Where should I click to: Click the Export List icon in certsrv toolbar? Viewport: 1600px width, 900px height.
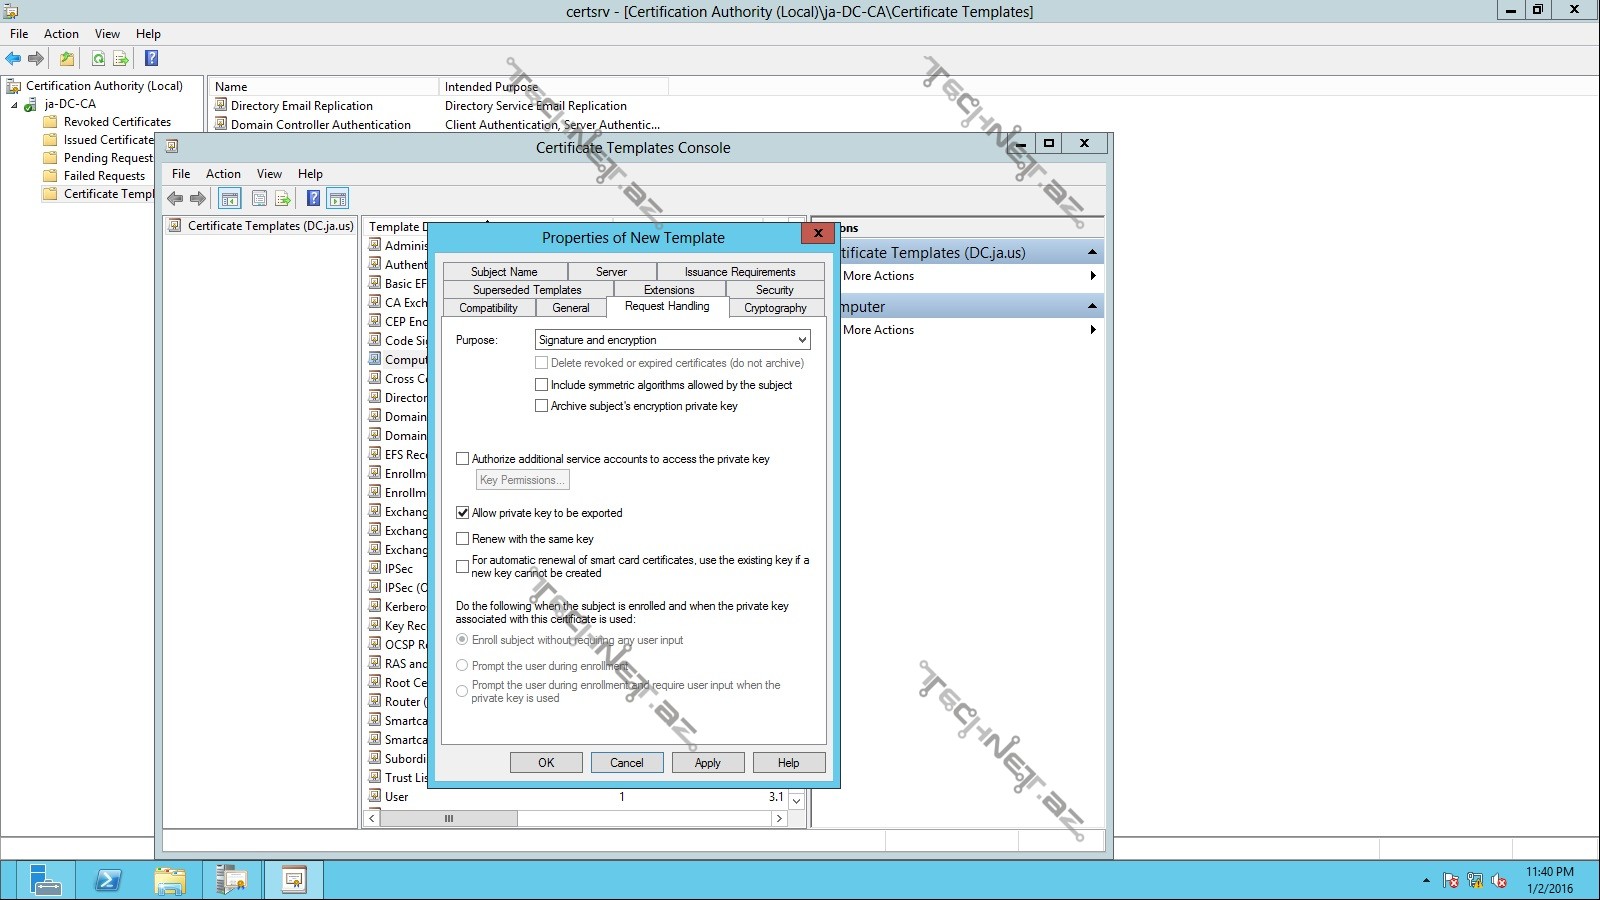click(x=121, y=59)
